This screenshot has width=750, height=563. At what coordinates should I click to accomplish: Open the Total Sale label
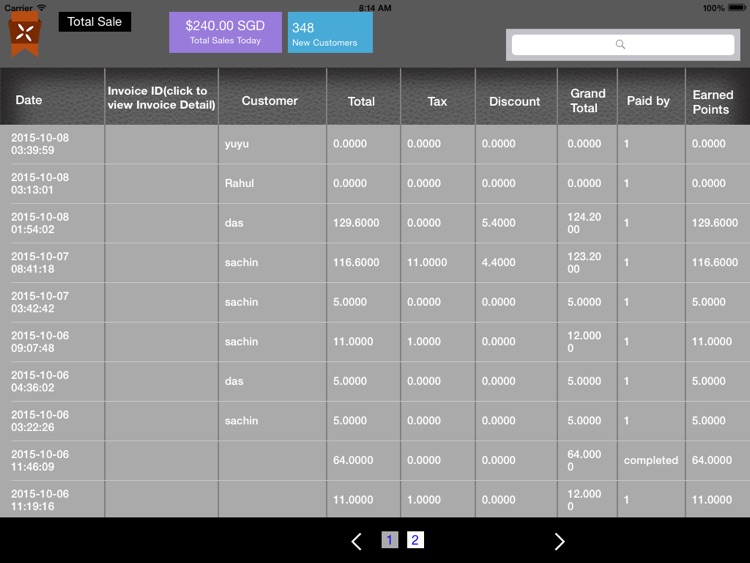[x=95, y=22]
